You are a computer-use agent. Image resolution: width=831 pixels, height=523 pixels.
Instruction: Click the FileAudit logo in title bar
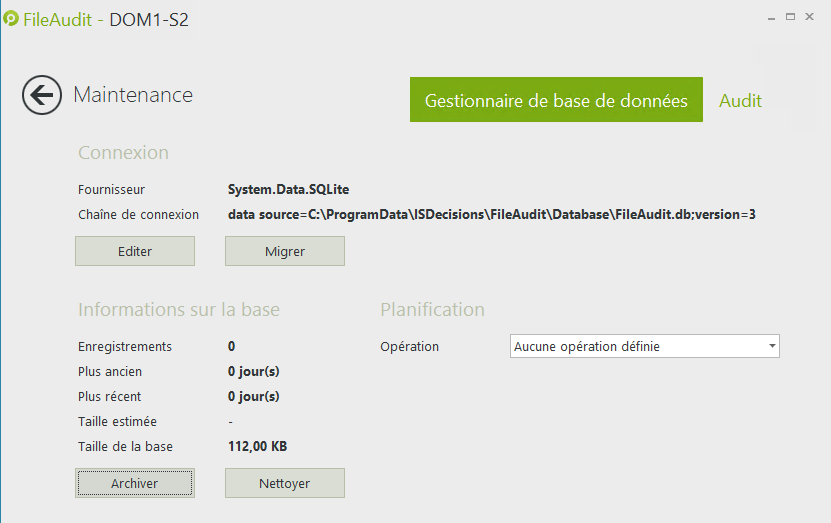click(11, 19)
